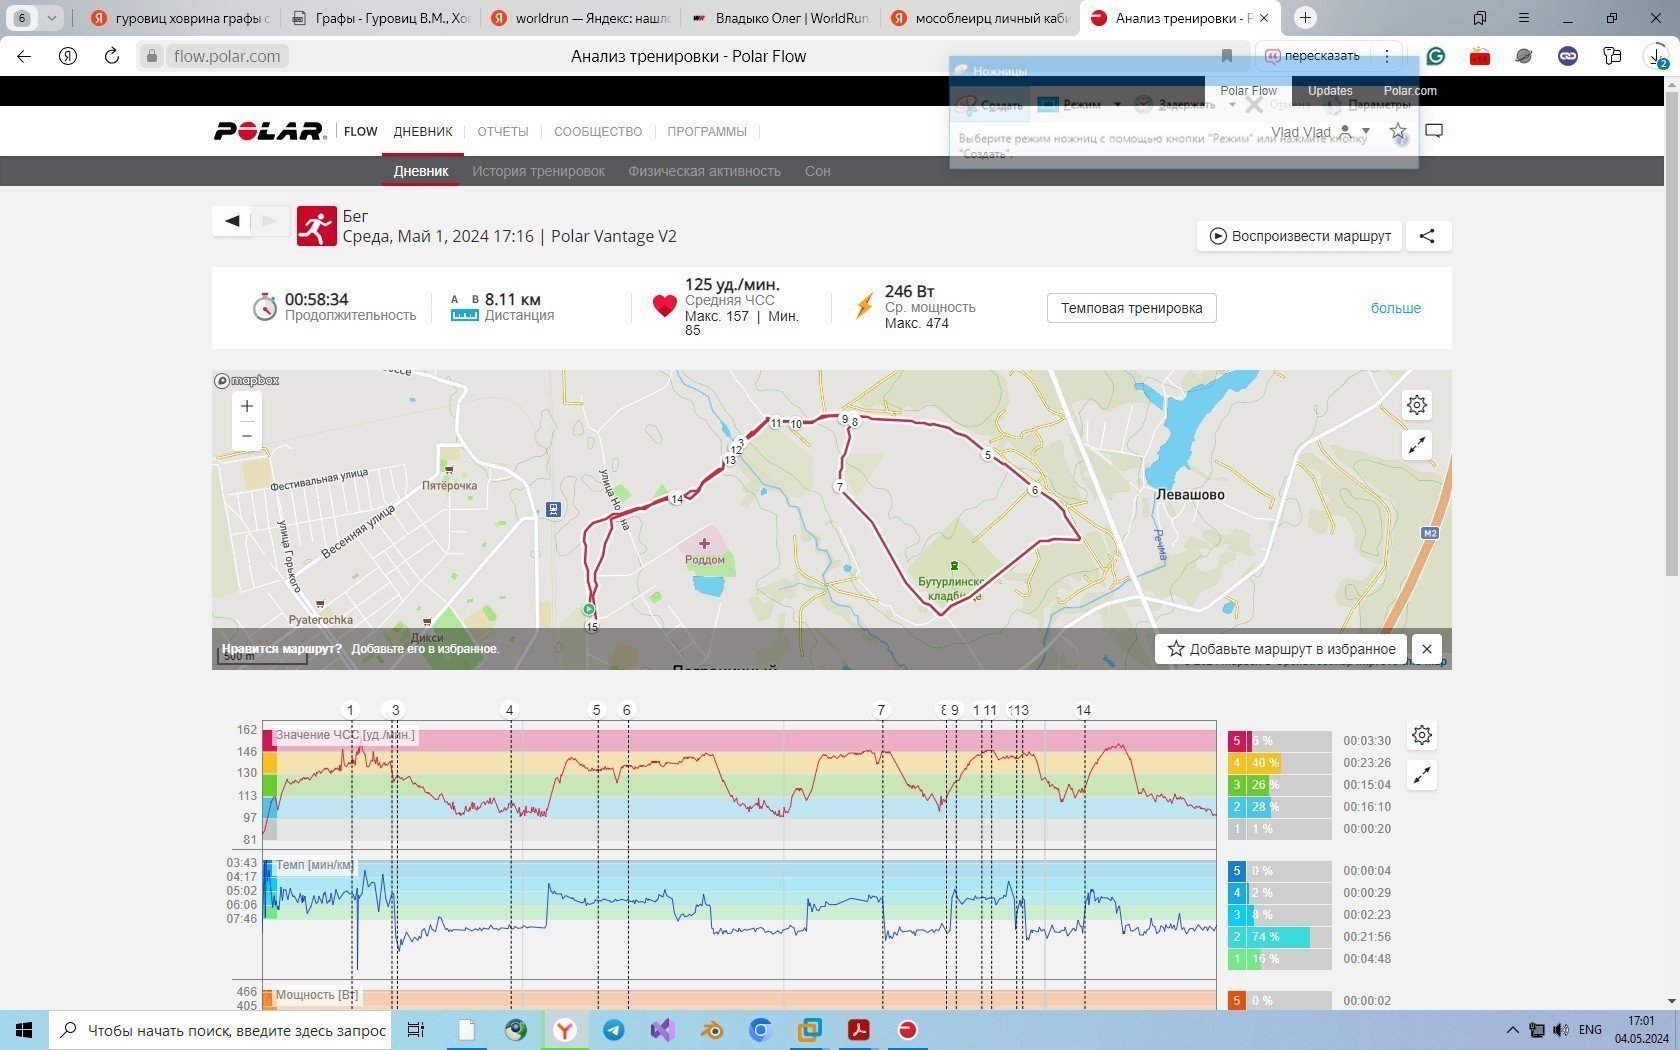Click the Polar logo

click(x=270, y=131)
